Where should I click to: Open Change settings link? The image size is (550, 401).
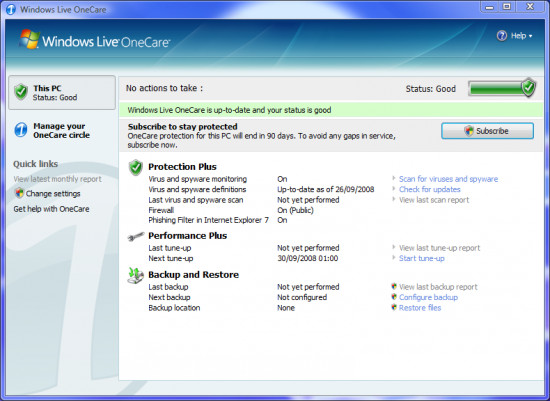53,194
